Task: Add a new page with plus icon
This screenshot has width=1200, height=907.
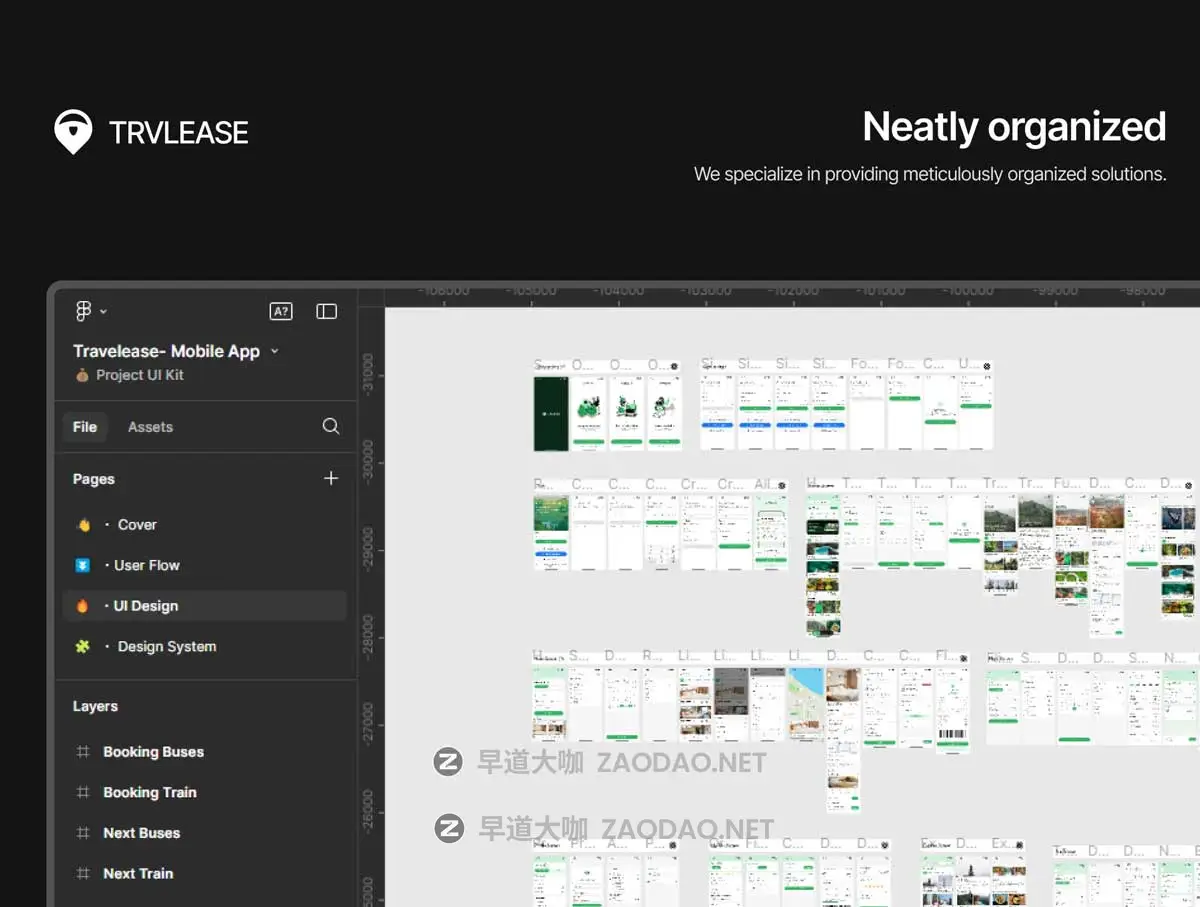Action: tap(331, 478)
